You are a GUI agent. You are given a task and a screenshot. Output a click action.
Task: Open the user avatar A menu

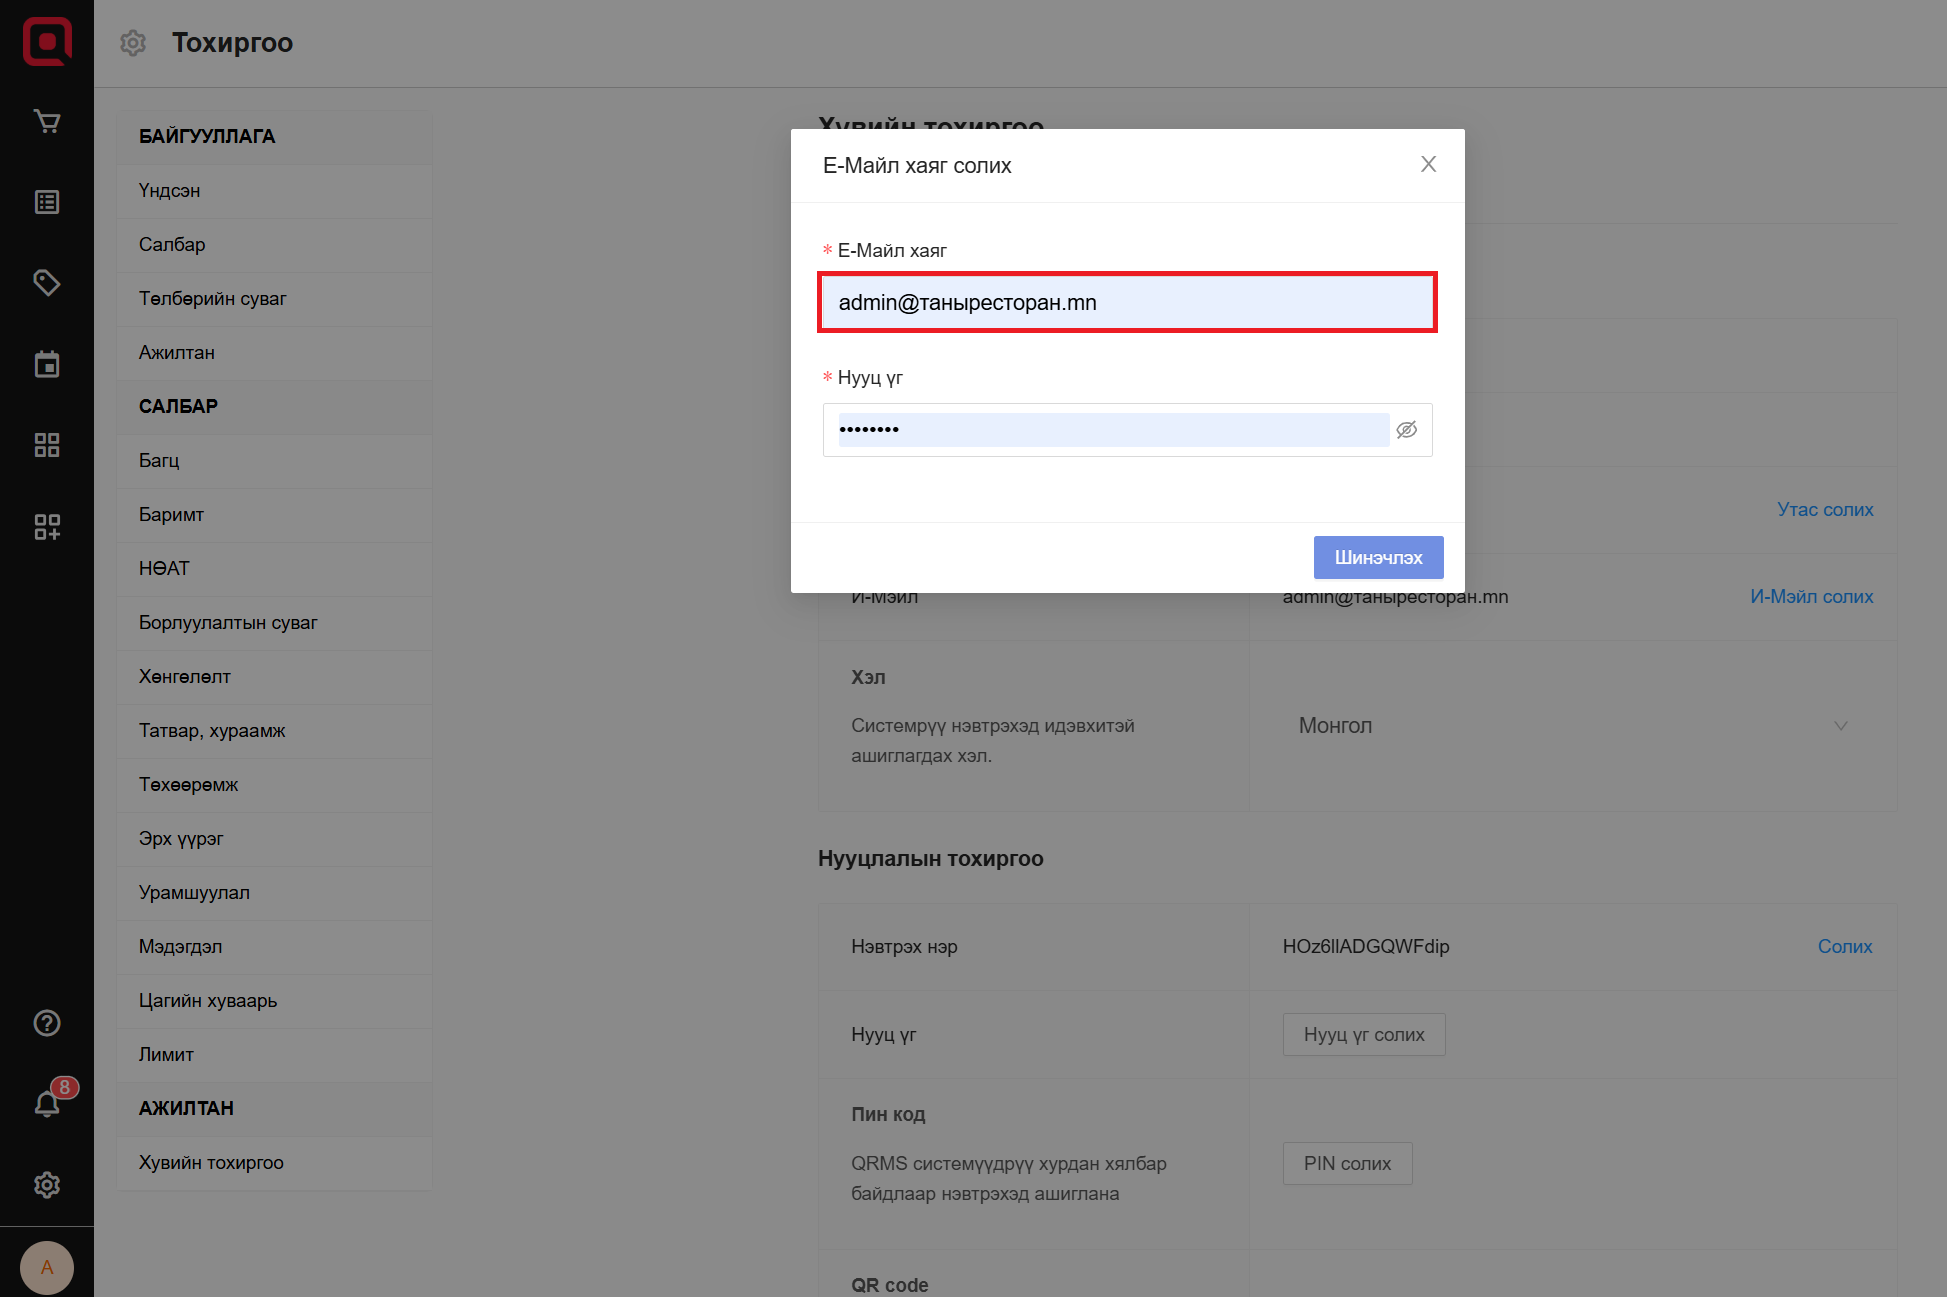click(x=47, y=1267)
